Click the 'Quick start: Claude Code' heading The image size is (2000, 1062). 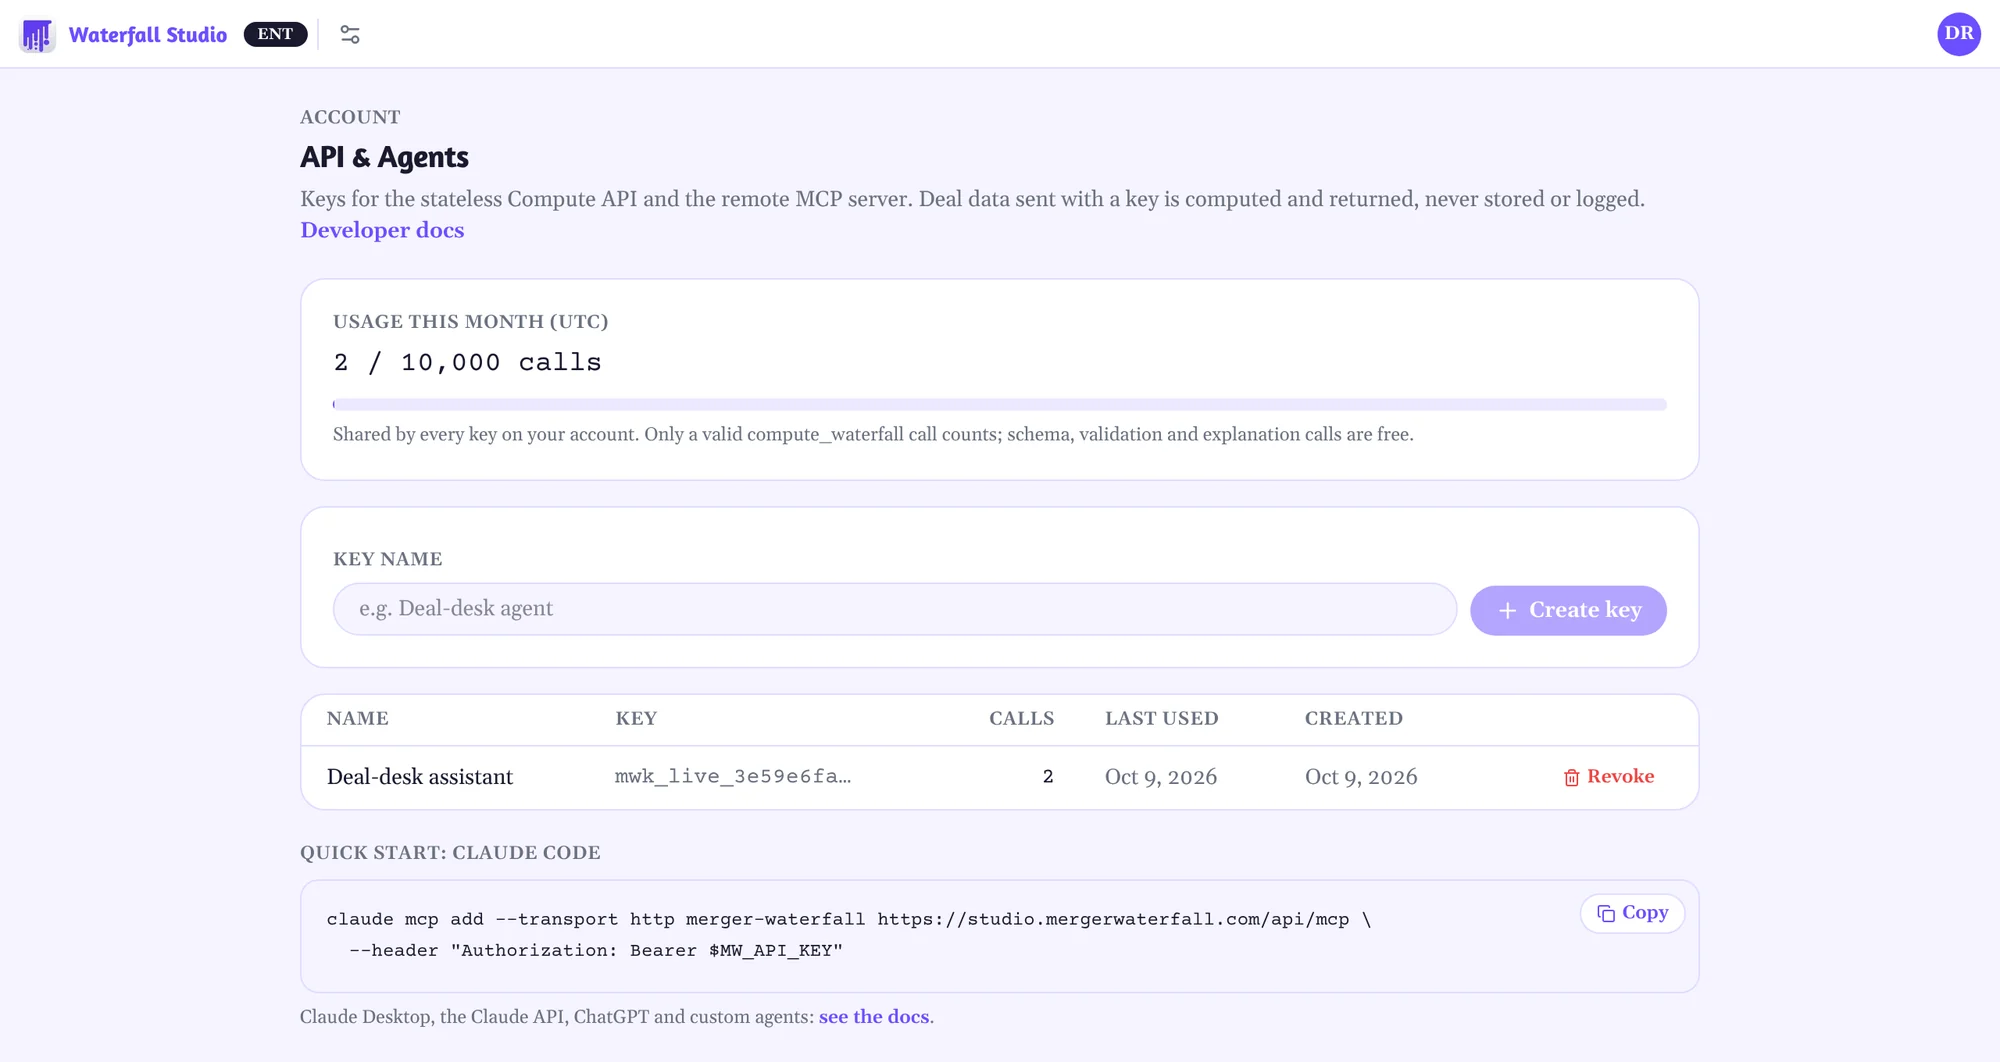pos(450,853)
